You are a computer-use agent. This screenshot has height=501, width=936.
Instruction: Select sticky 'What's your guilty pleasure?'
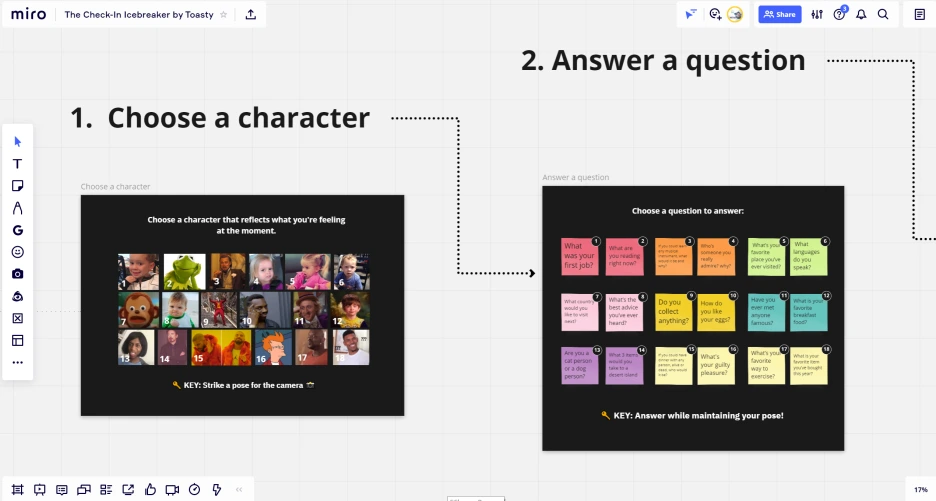pyautogui.click(x=716, y=365)
